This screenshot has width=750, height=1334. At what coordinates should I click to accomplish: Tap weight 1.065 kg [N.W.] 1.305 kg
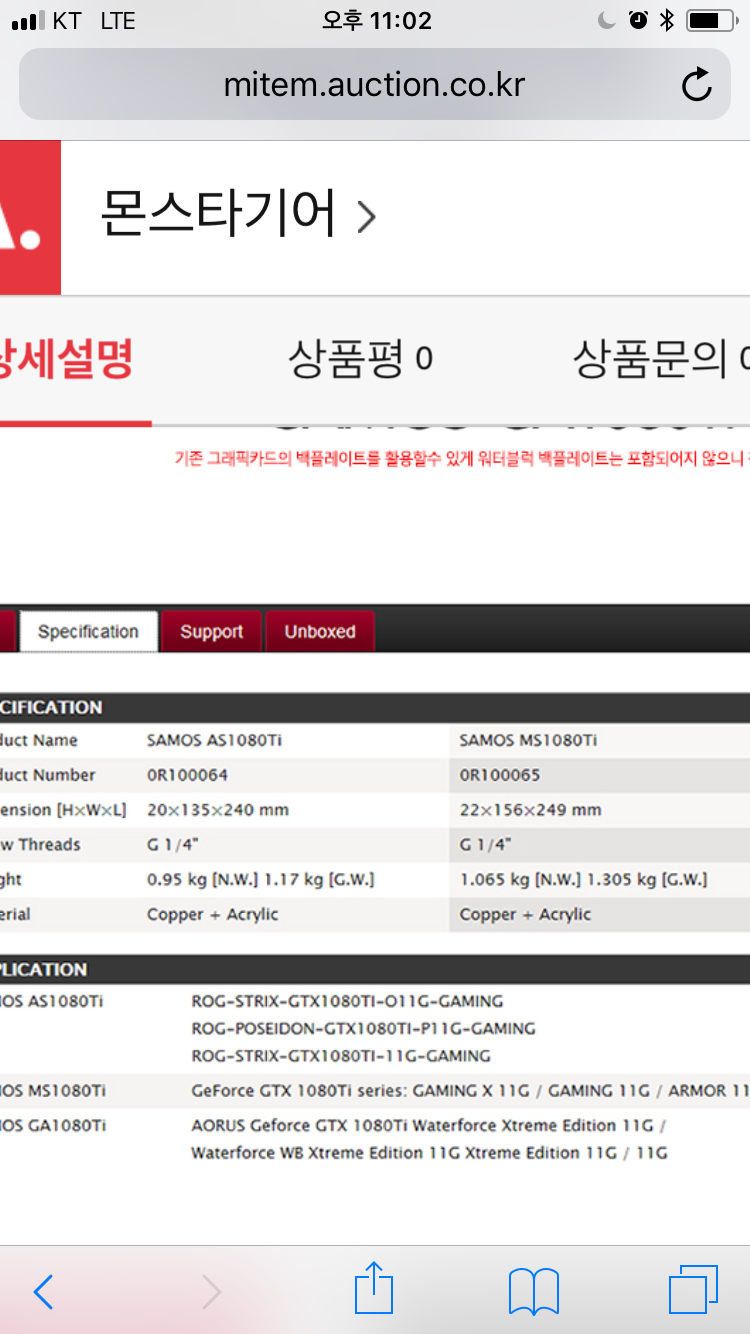(584, 880)
